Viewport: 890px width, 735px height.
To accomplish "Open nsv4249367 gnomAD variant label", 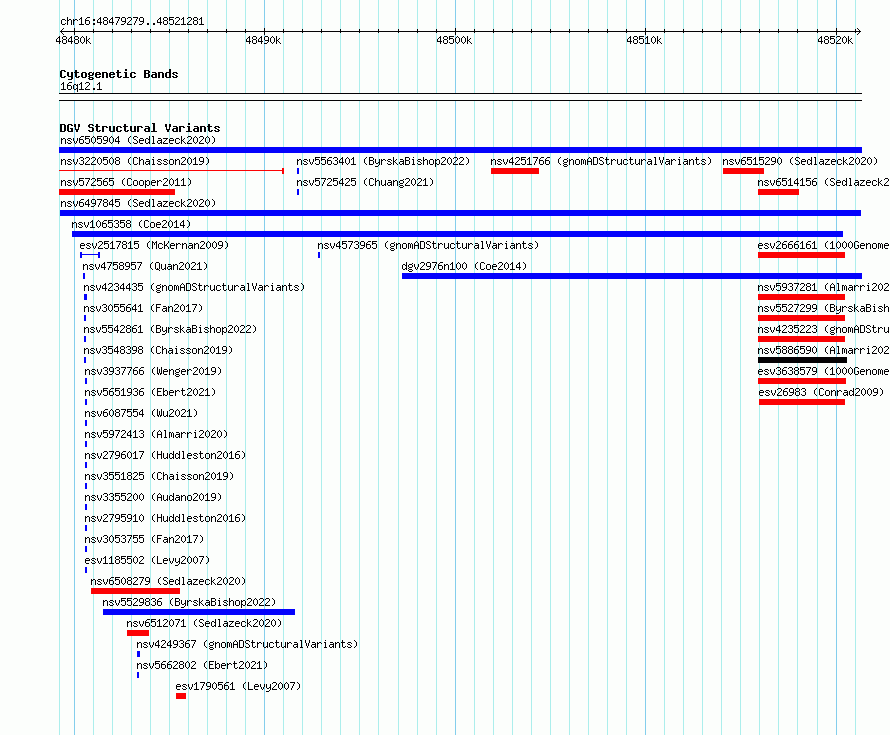I will coord(247,644).
